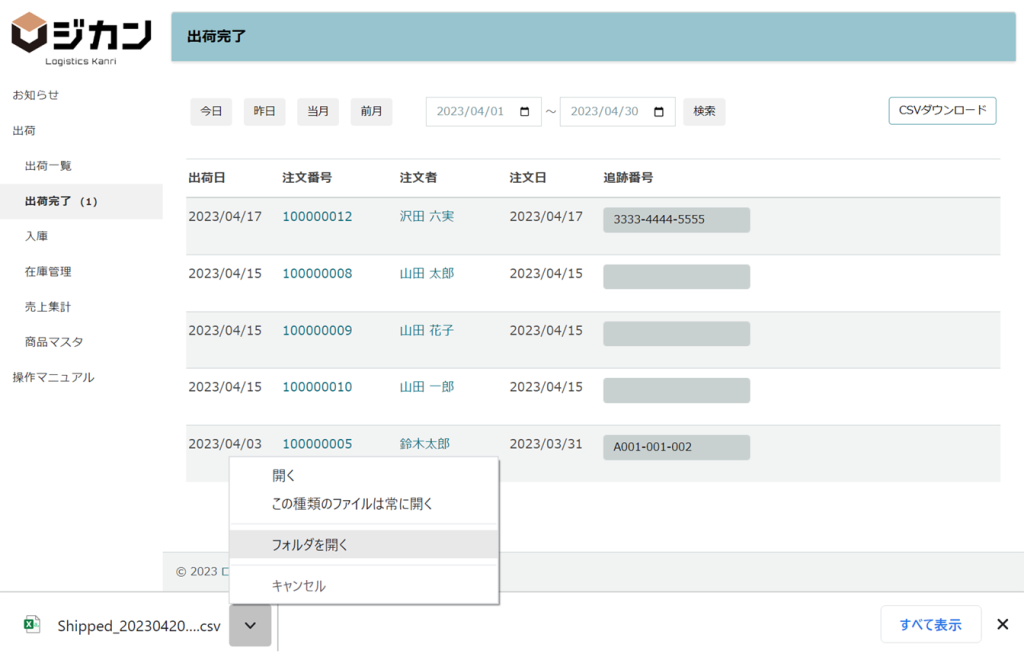The image size is (1024, 657).
Task: Click the Excel file icon in download bar
Action: (x=32, y=625)
